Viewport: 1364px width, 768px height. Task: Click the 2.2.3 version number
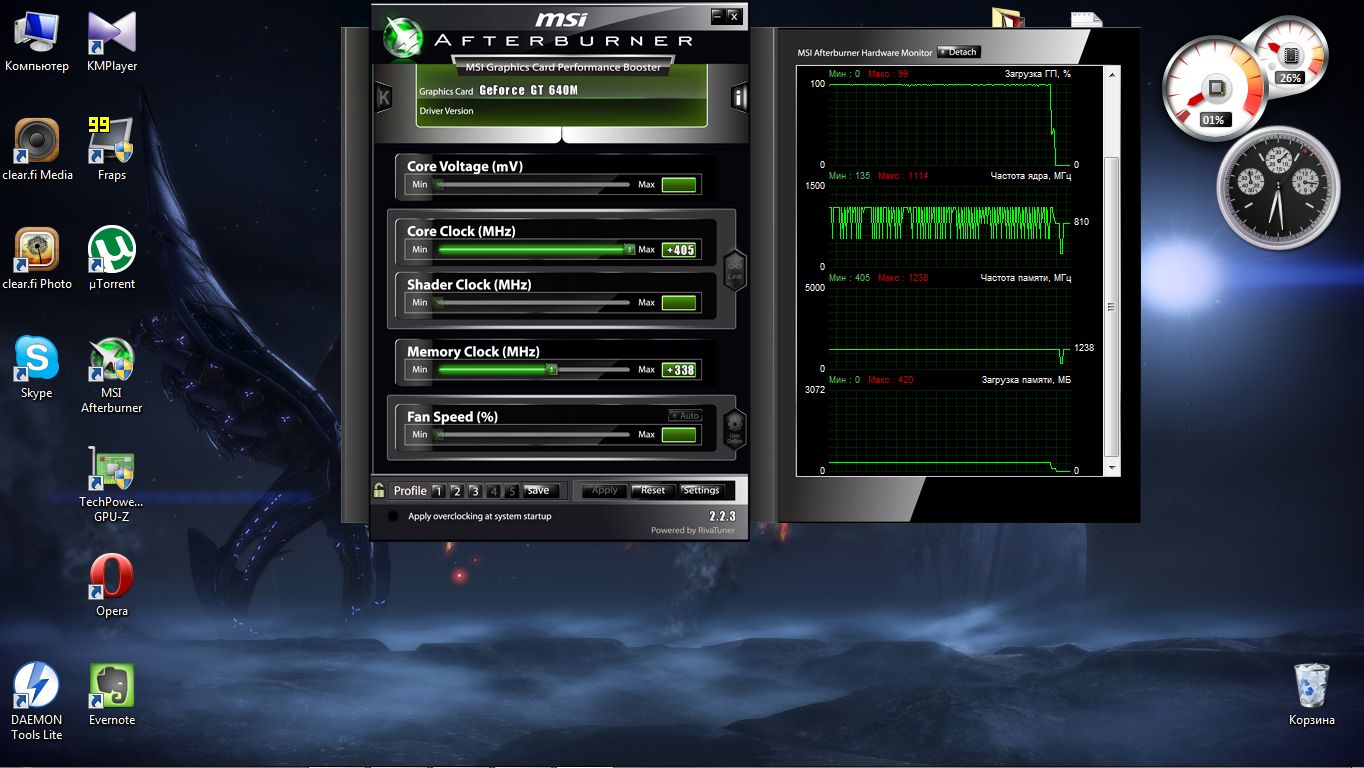point(721,516)
